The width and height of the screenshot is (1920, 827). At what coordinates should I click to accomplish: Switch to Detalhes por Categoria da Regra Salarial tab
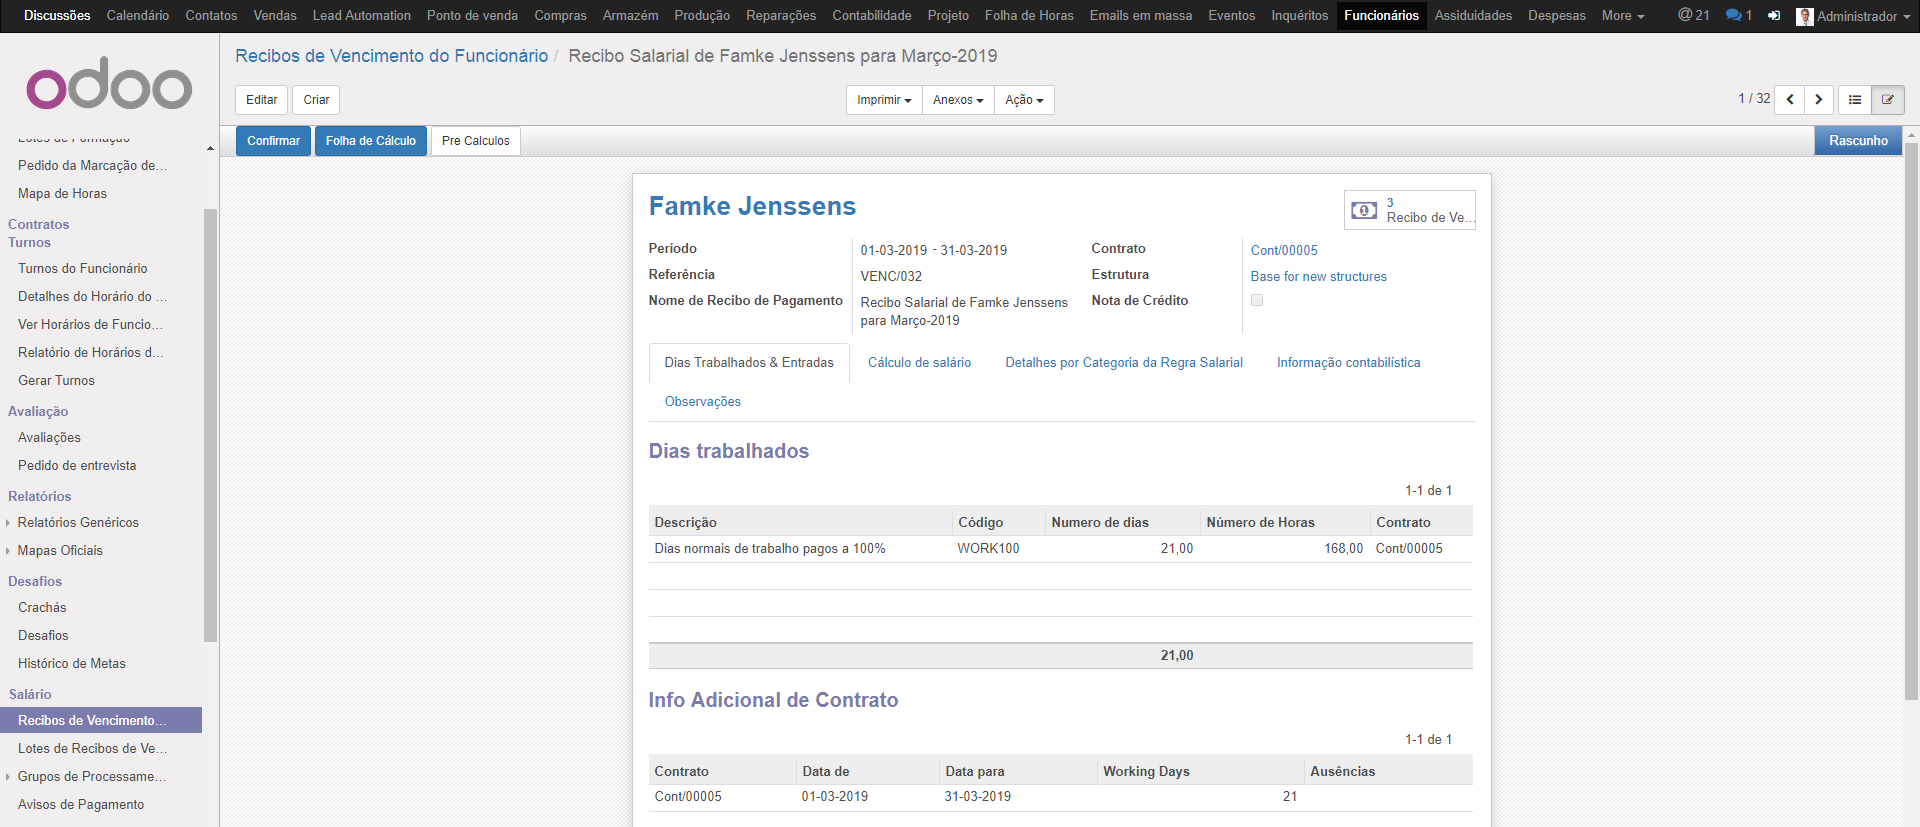pos(1124,363)
